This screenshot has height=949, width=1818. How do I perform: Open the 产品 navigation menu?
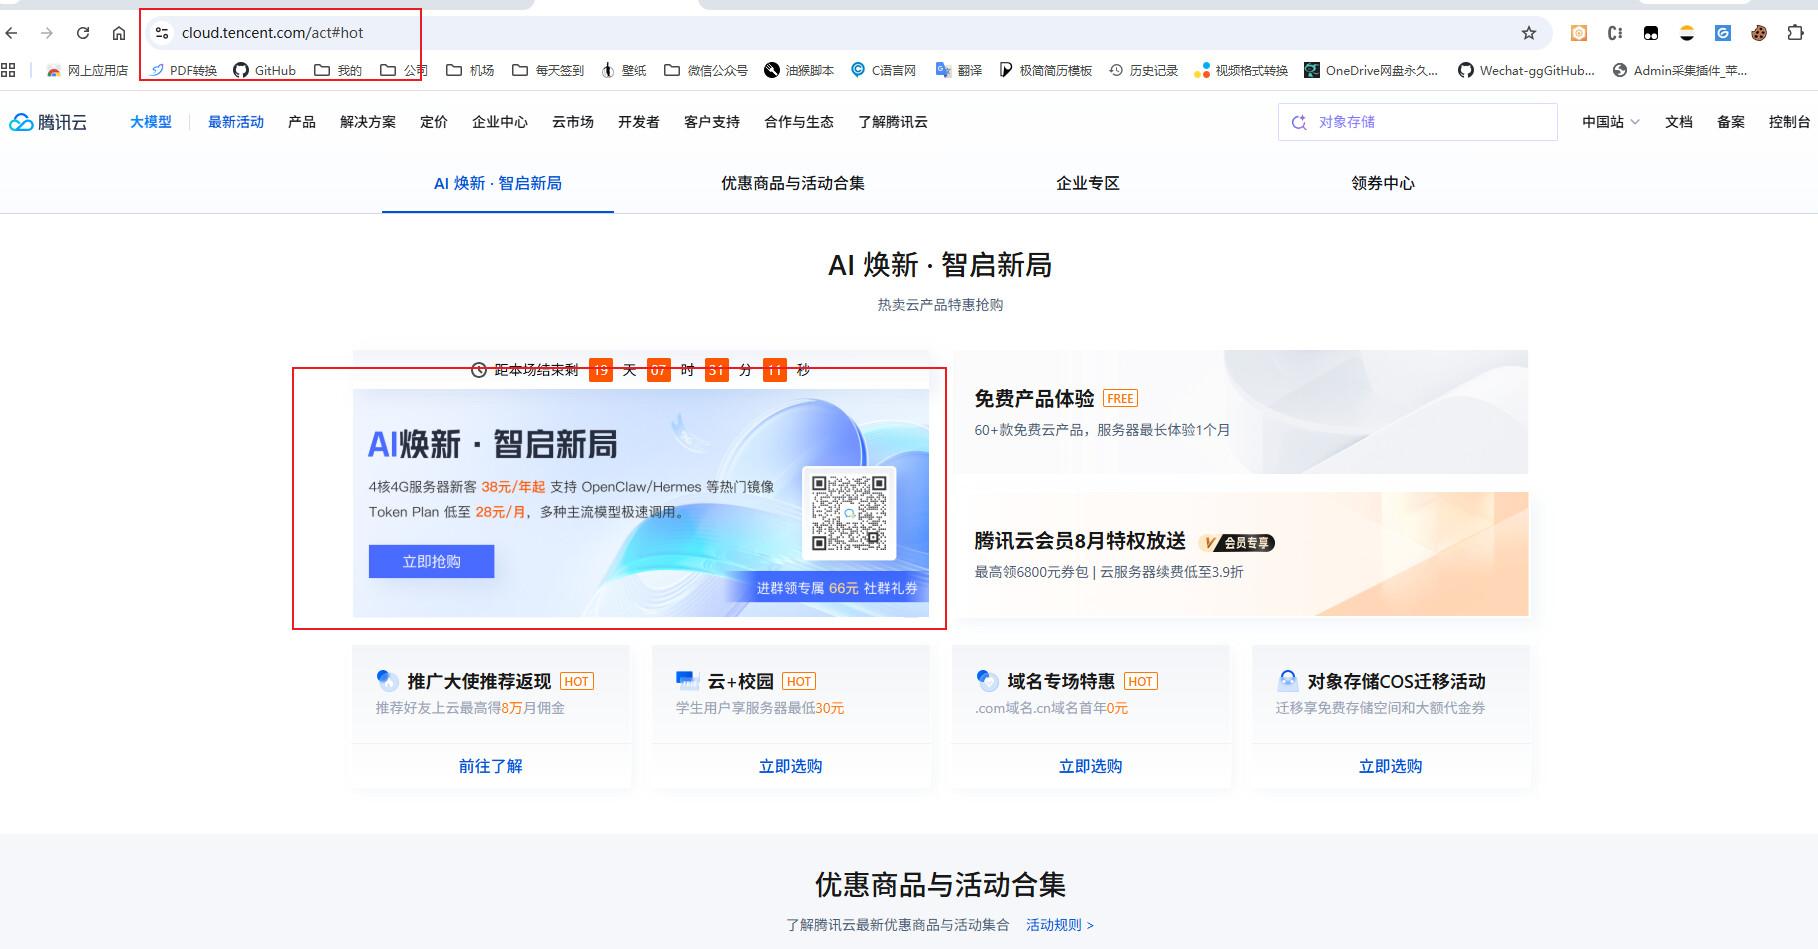coord(302,122)
